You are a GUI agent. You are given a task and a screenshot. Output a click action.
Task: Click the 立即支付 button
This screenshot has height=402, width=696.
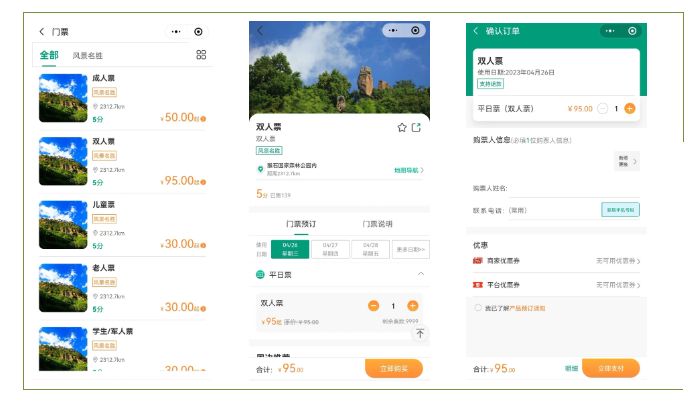[x=610, y=369]
